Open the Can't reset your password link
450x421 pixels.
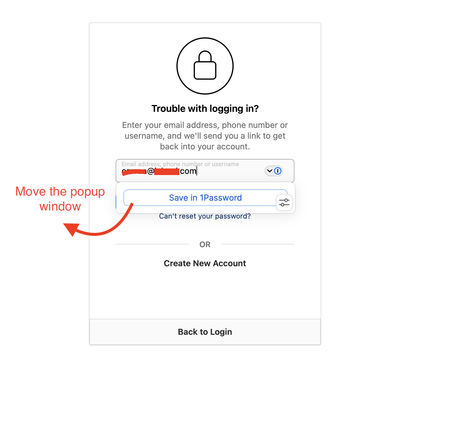[x=205, y=216]
